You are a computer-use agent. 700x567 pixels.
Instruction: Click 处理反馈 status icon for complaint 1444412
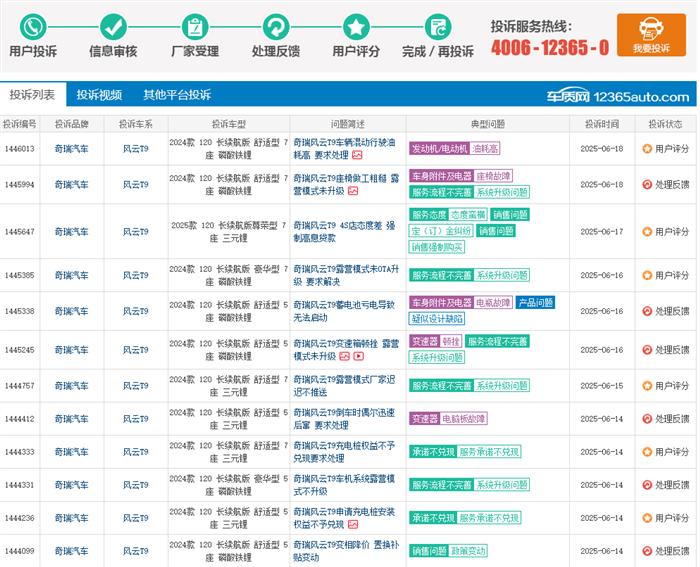coord(647,419)
